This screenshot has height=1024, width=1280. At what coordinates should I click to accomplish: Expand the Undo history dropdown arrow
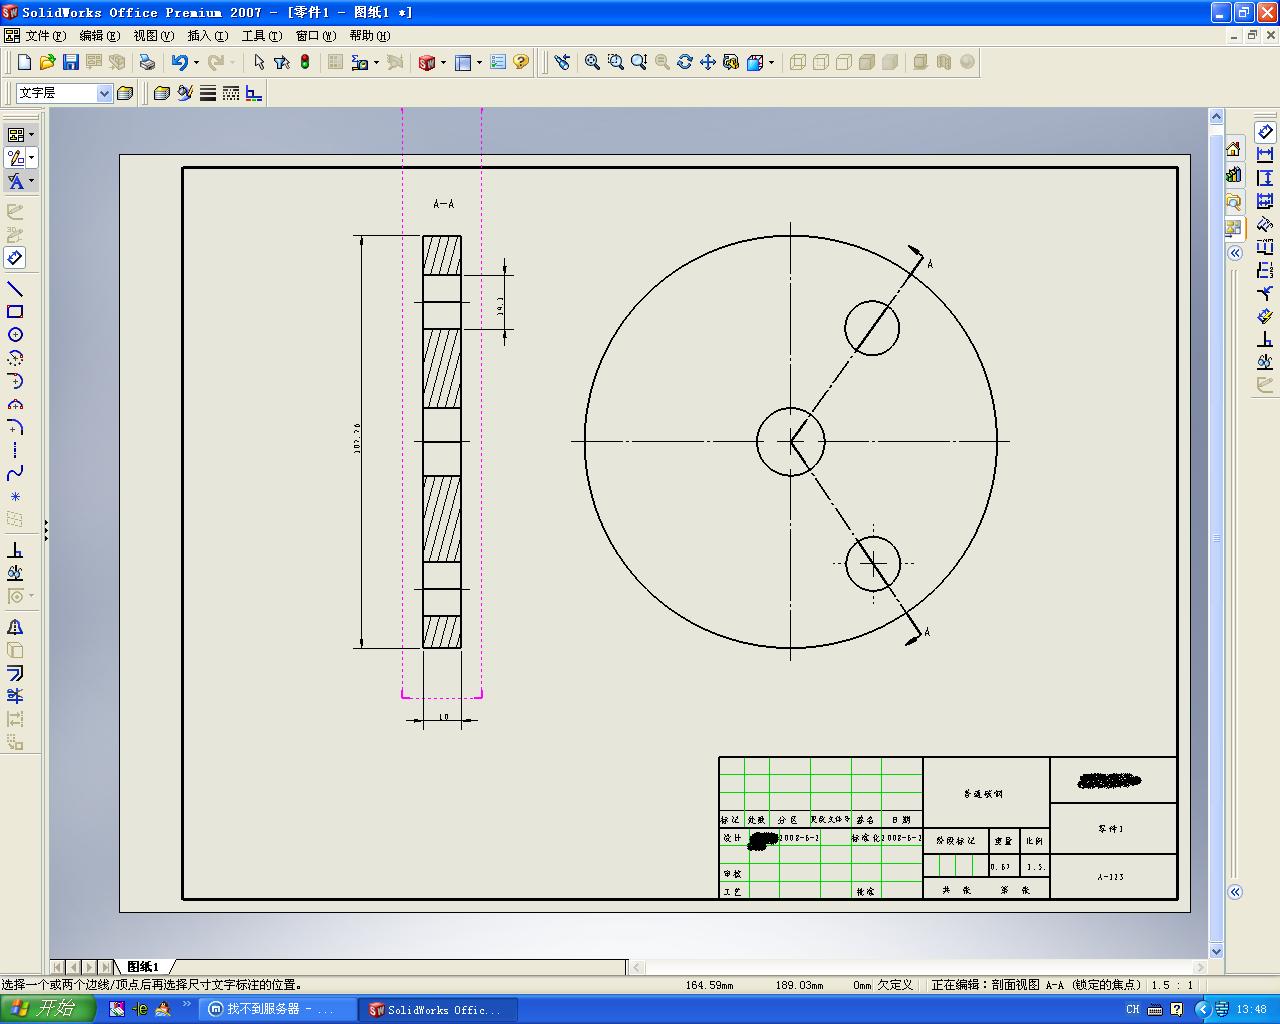[x=196, y=62]
